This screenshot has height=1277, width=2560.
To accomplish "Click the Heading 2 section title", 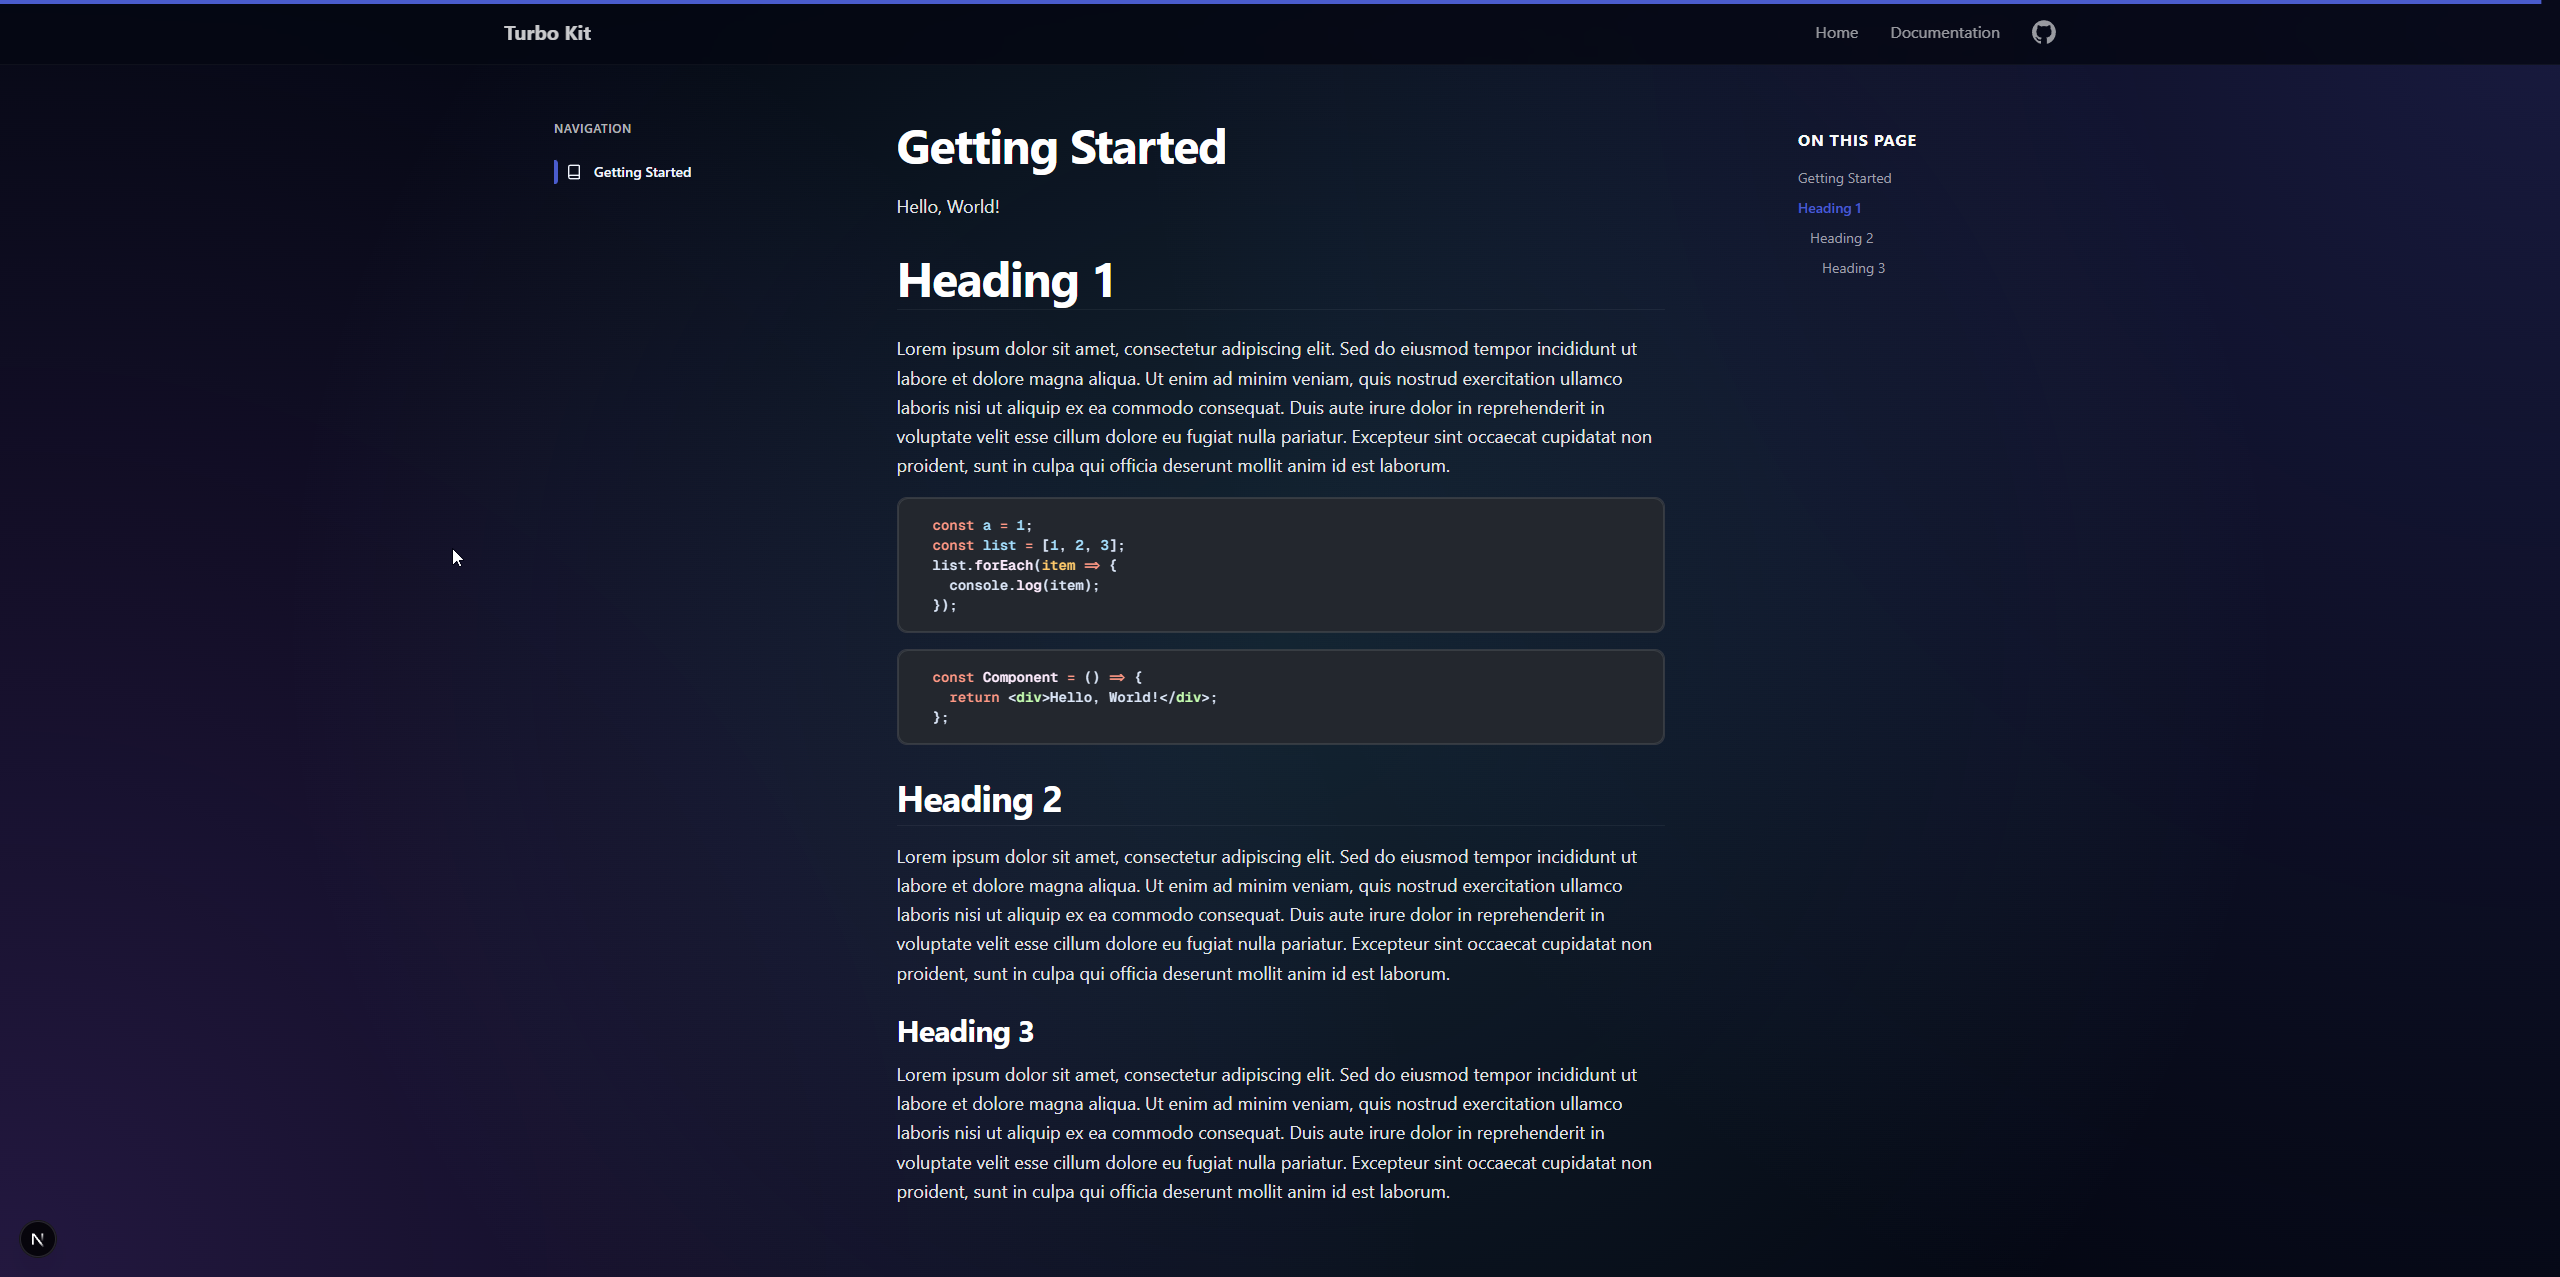I will pyautogui.click(x=979, y=799).
